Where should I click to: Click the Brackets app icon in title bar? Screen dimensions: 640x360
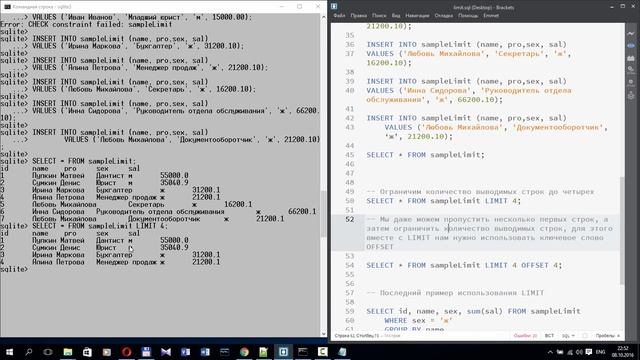334,6
